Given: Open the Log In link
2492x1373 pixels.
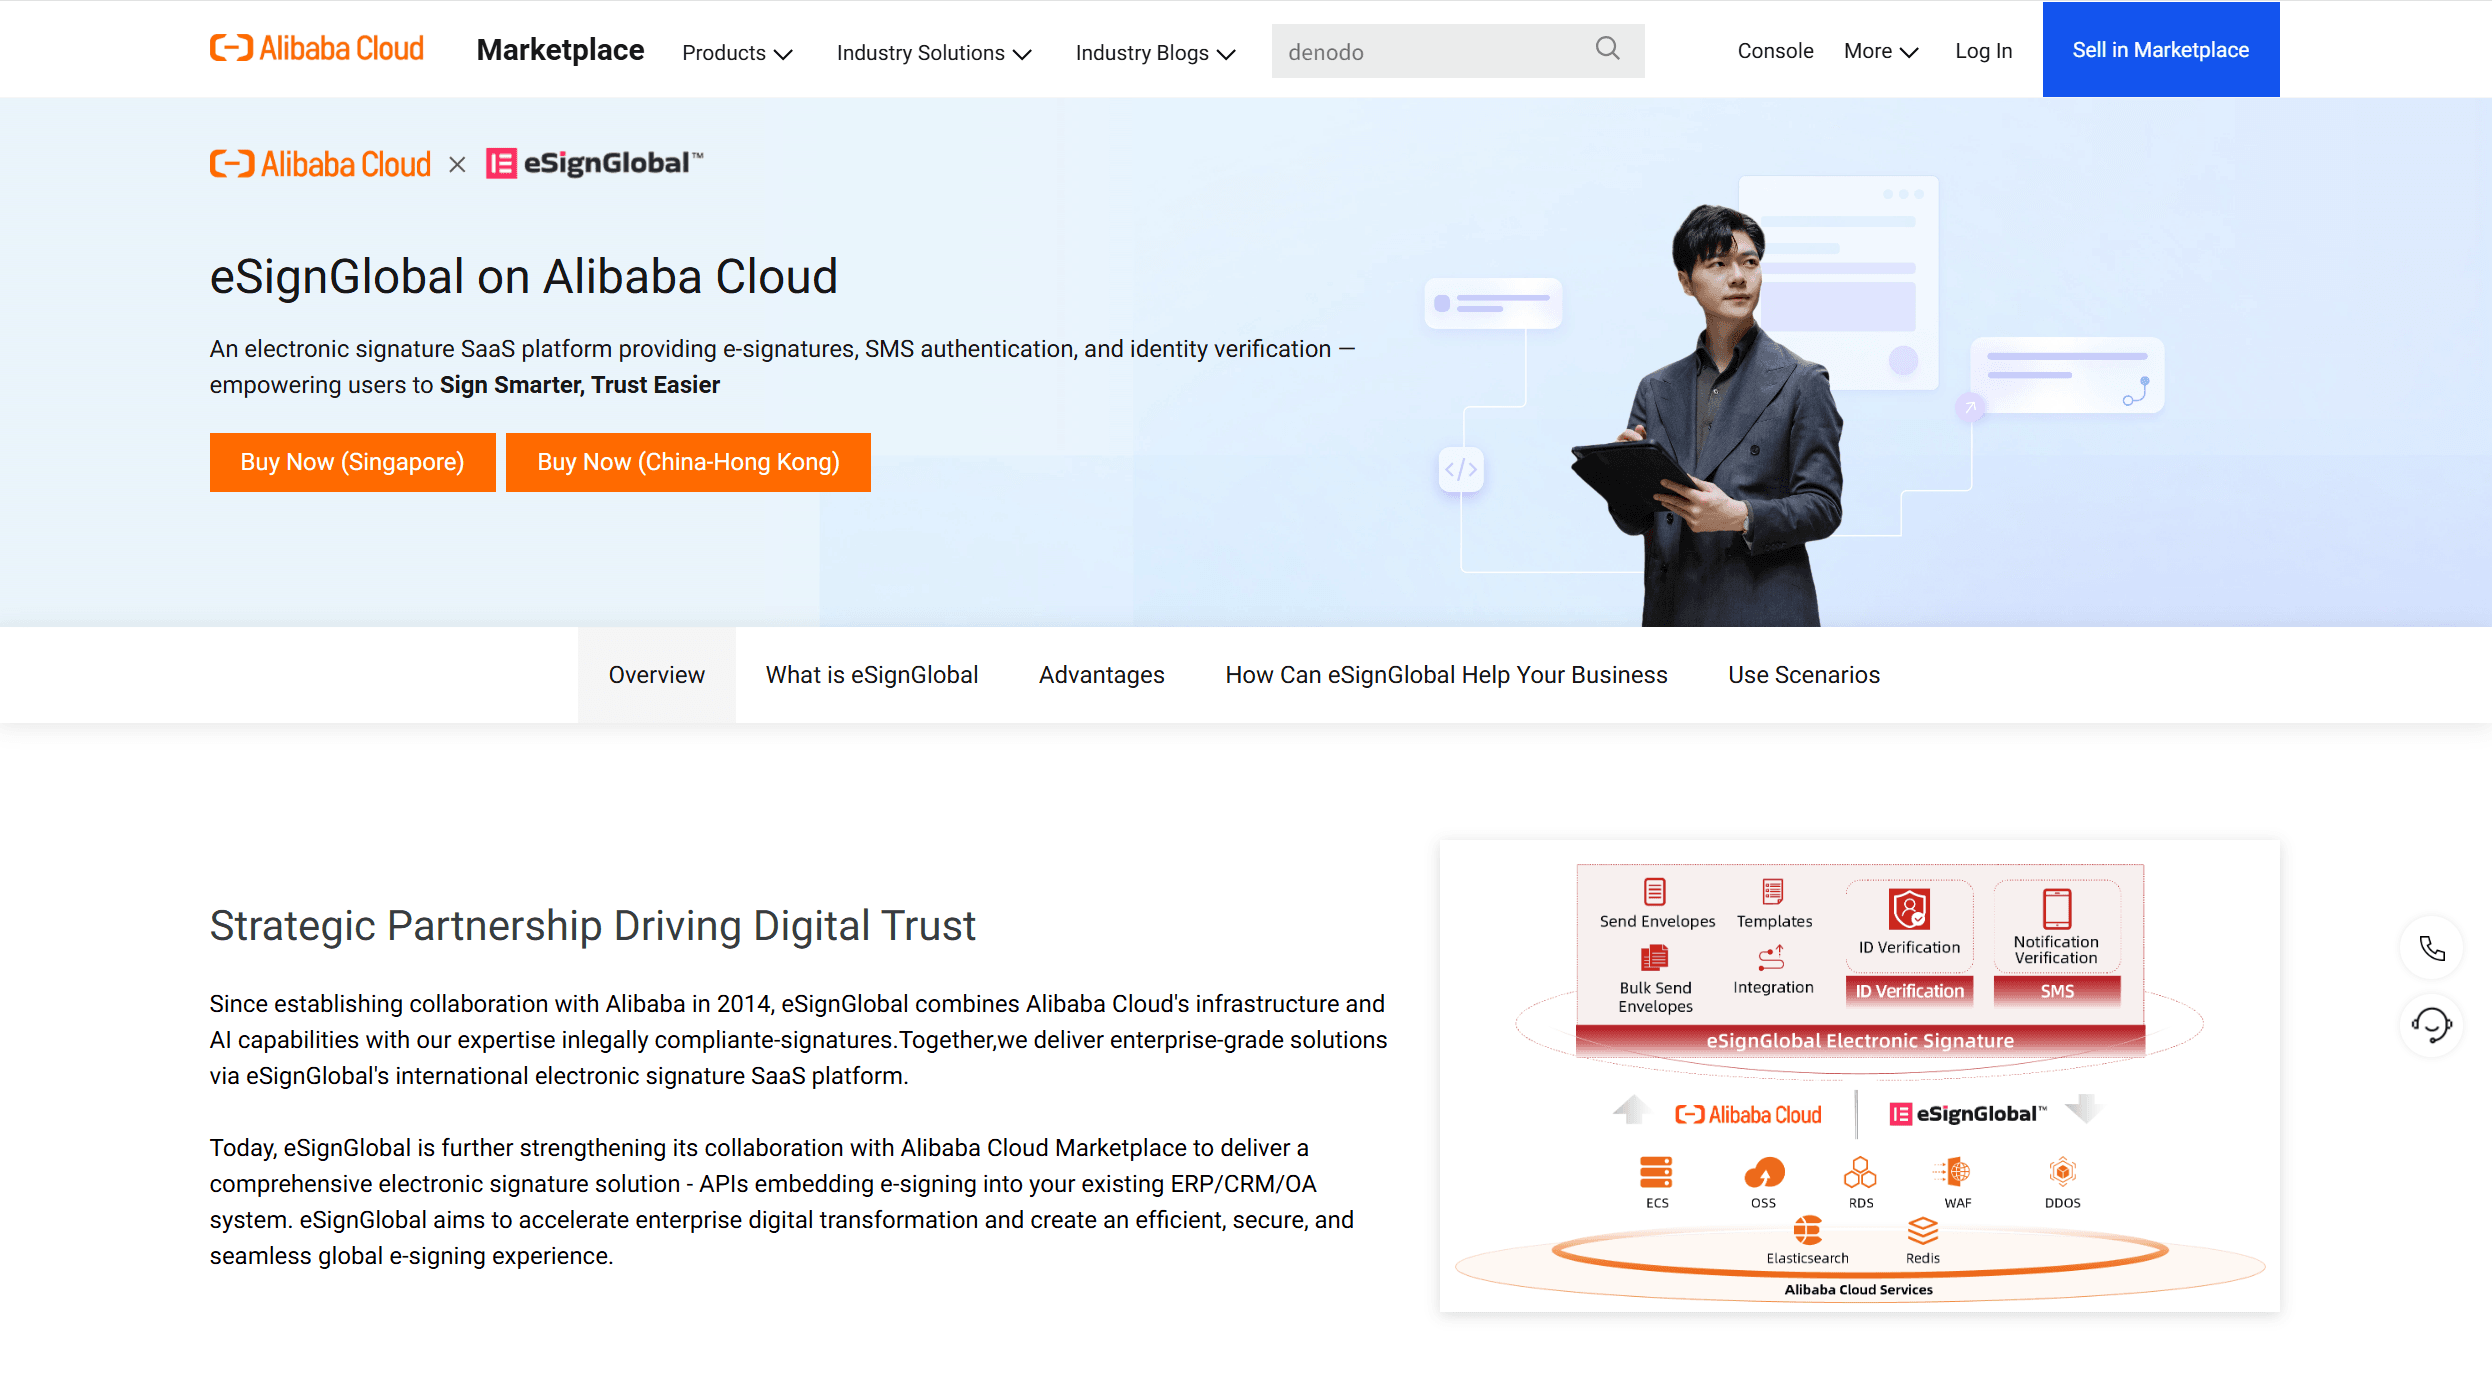Looking at the screenshot, I should click(1983, 51).
